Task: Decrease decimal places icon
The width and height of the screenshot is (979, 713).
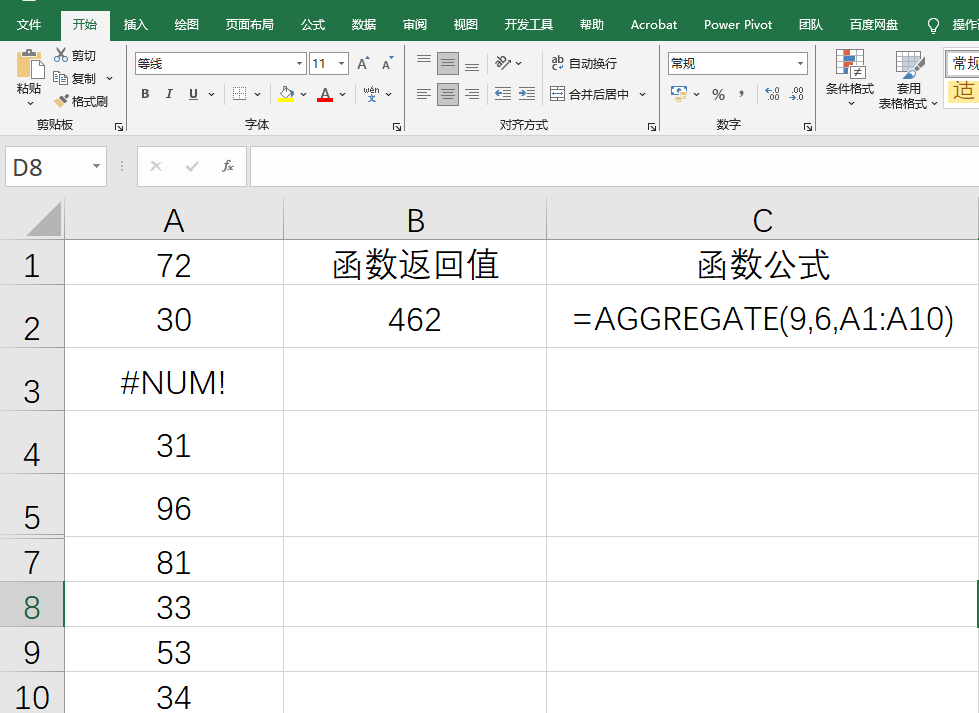Action: 797,94
